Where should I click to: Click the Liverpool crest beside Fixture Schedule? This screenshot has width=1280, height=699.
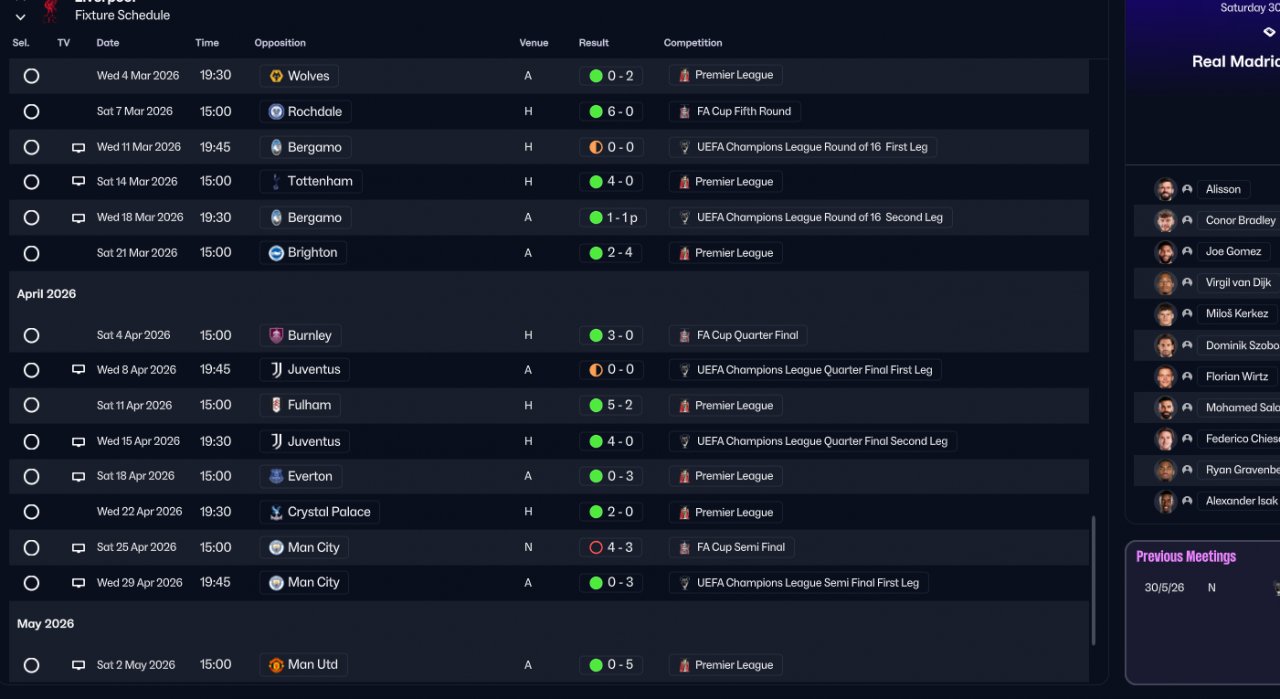coord(50,10)
